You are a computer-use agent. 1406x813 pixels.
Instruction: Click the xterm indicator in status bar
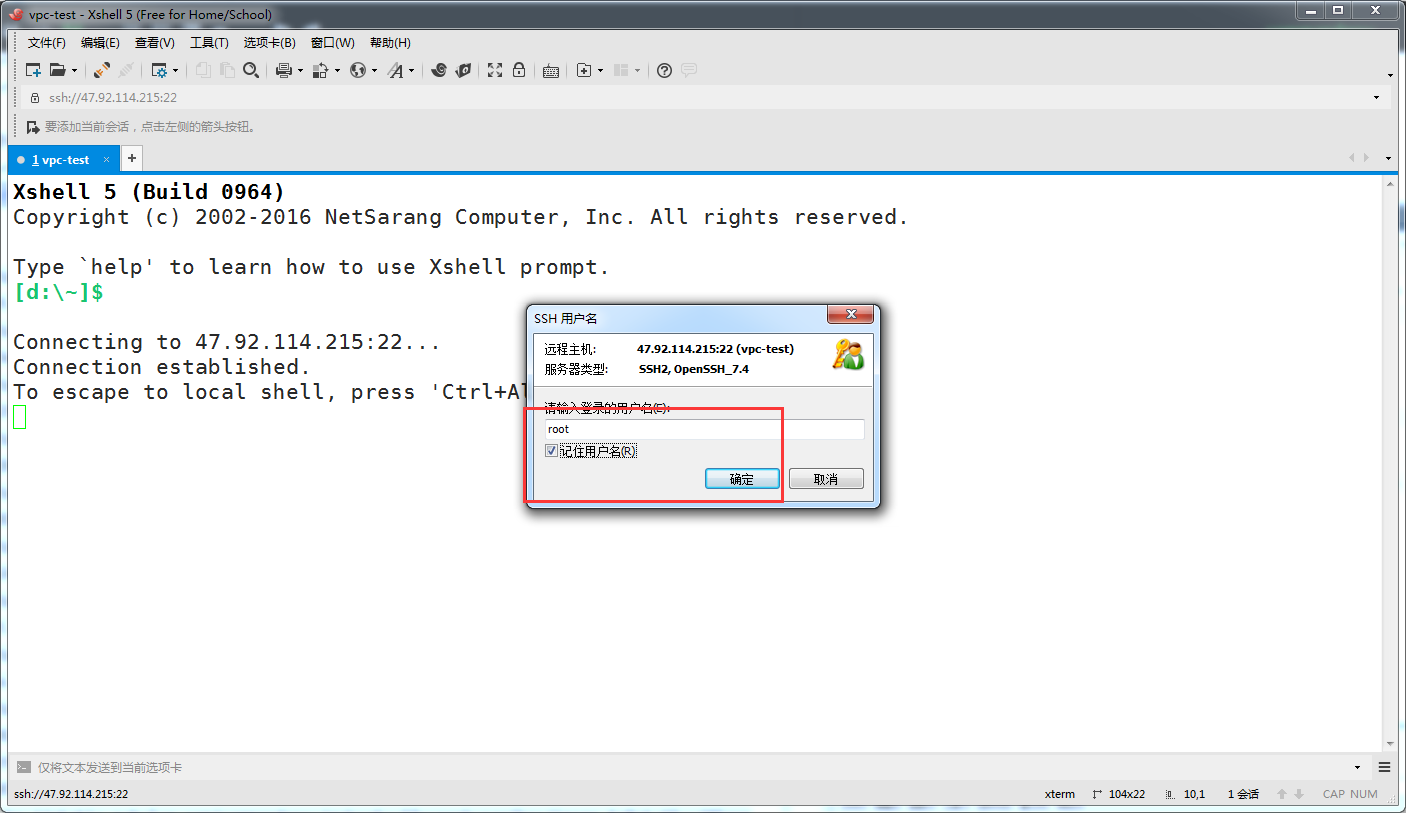coord(1060,793)
